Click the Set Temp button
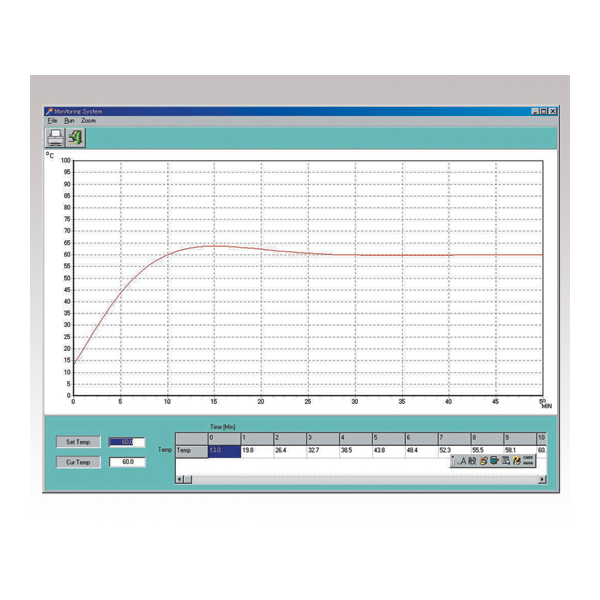The image size is (600, 600). [x=78, y=442]
